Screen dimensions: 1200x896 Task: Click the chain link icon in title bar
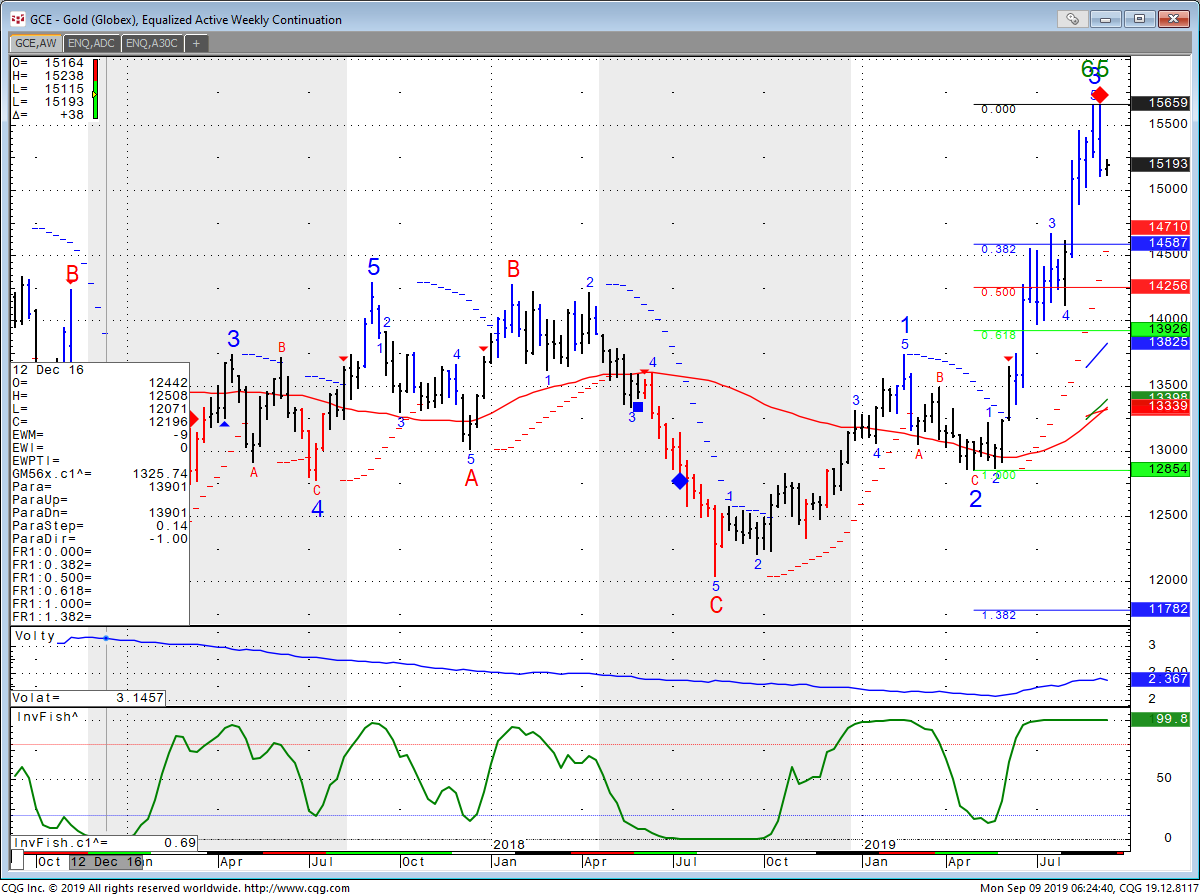[x=1071, y=19]
